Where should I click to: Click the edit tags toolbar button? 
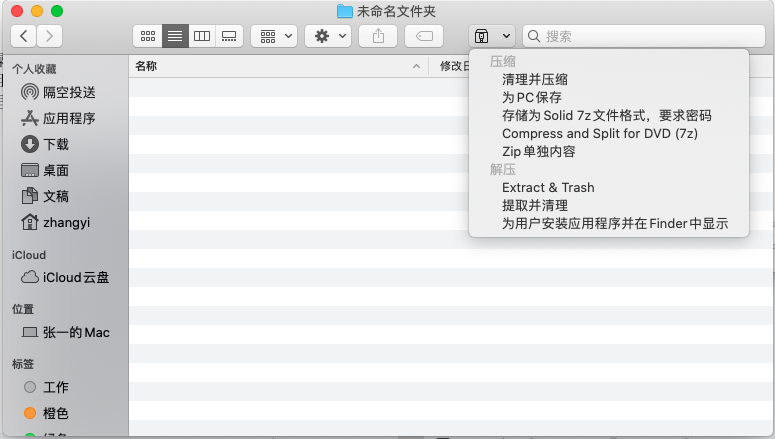[424, 36]
